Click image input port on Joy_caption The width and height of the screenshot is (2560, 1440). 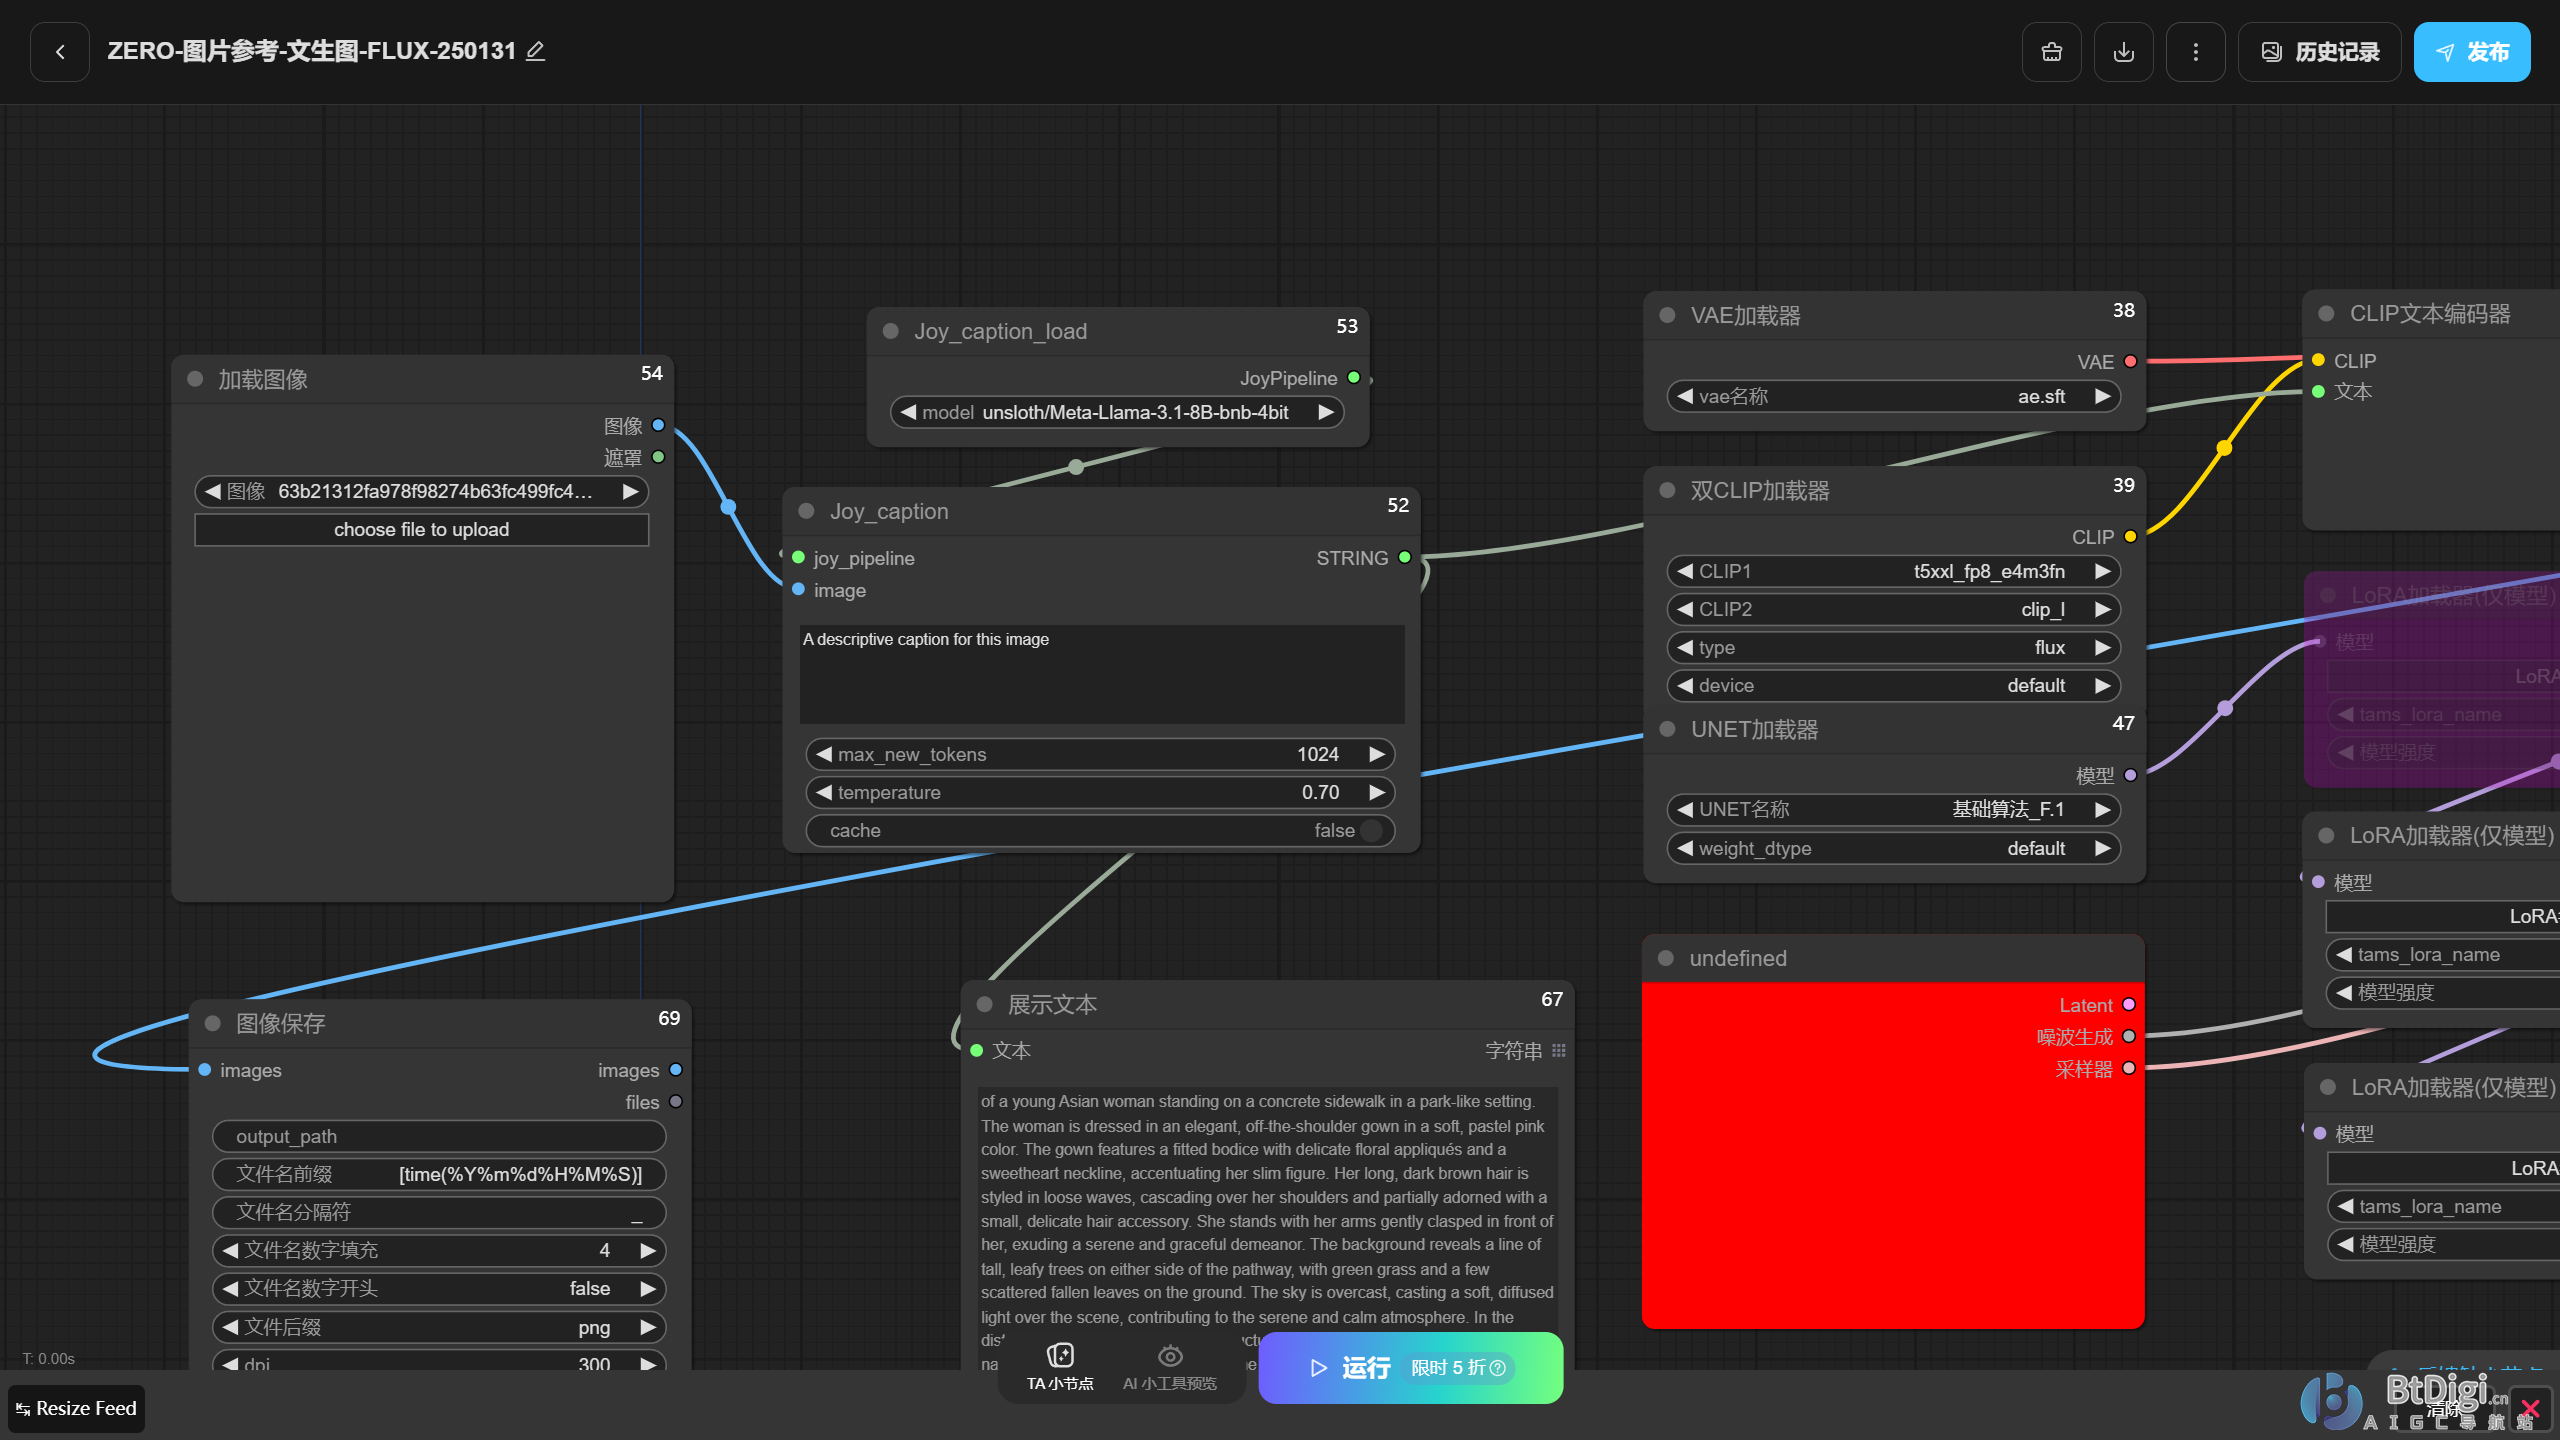(799, 589)
